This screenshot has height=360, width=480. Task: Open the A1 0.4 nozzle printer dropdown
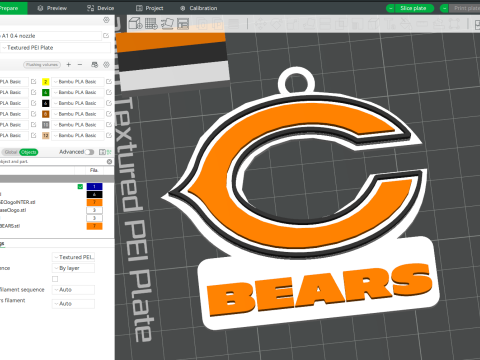pyautogui.click(x=51, y=36)
